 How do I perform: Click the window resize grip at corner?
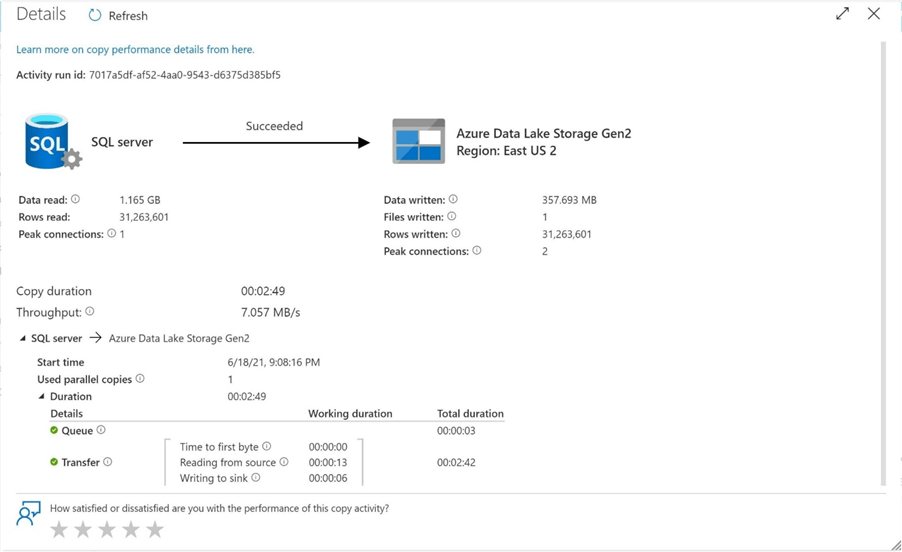[x=895, y=545]
